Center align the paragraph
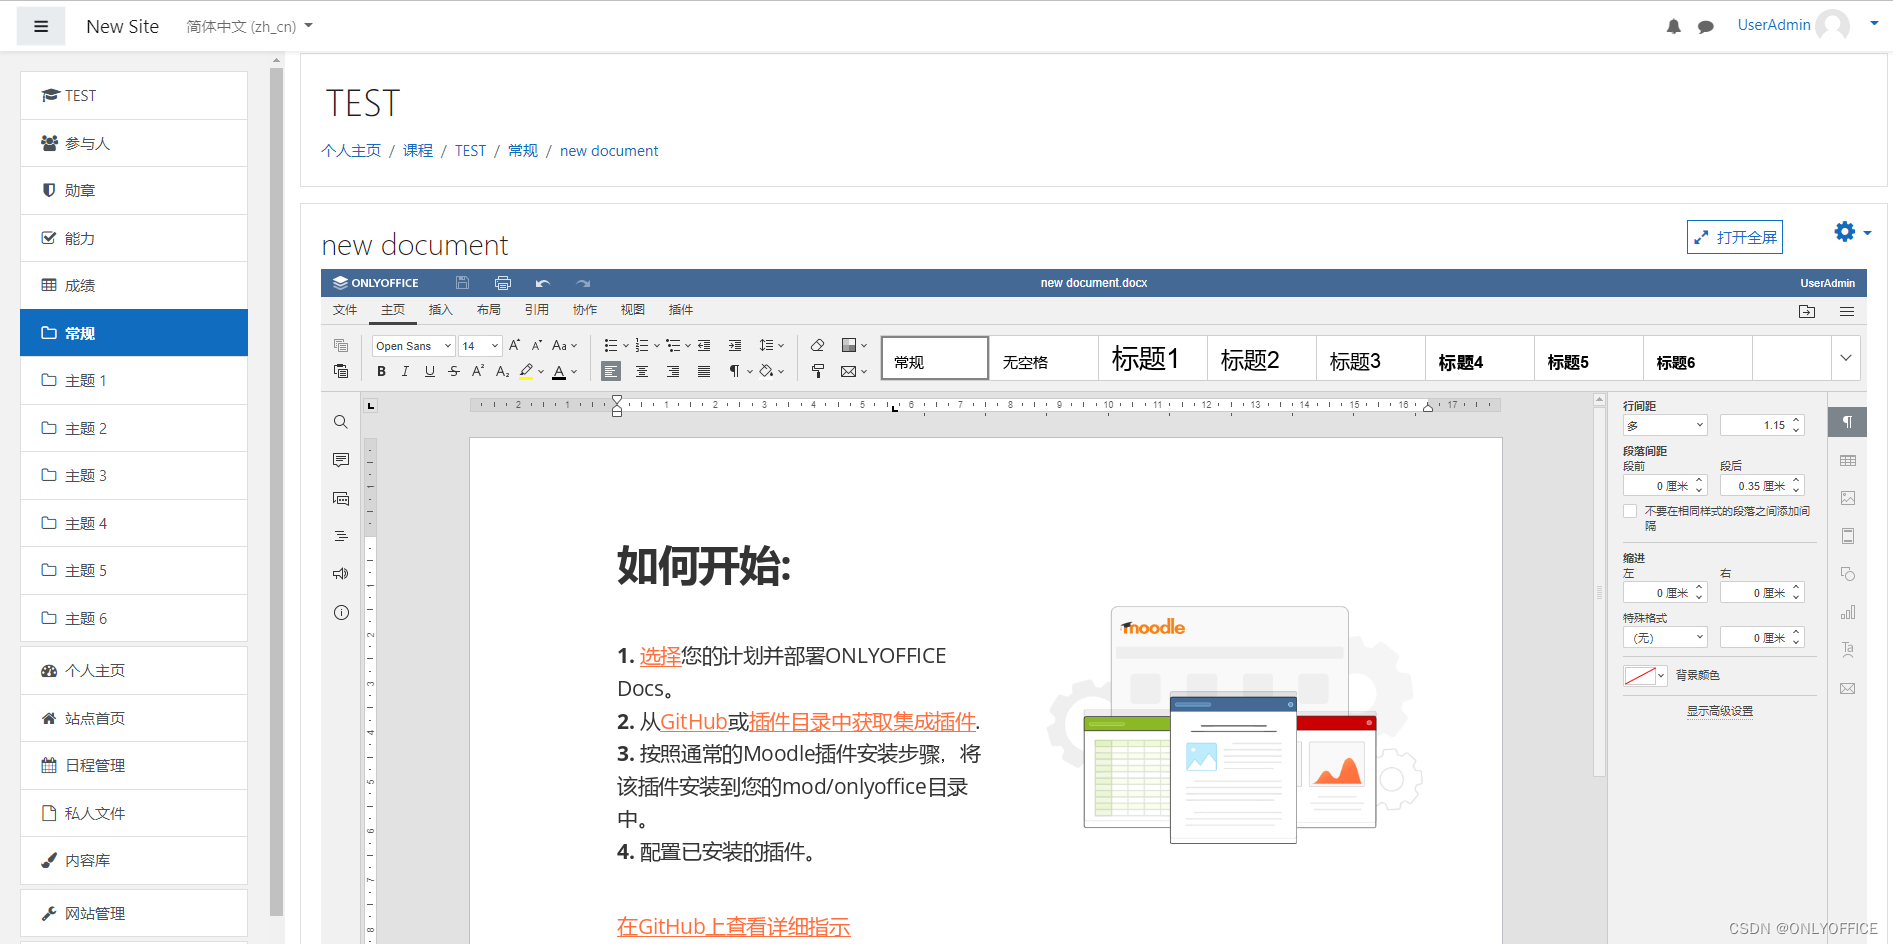This screenshot has height=944, width=1893. click(x=642, y=371)
